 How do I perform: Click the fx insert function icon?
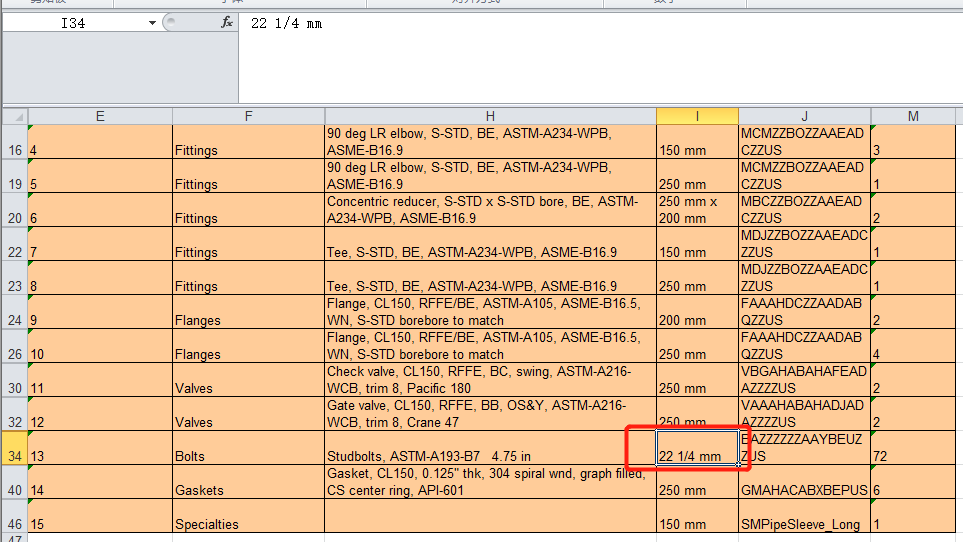coord(227,23)
